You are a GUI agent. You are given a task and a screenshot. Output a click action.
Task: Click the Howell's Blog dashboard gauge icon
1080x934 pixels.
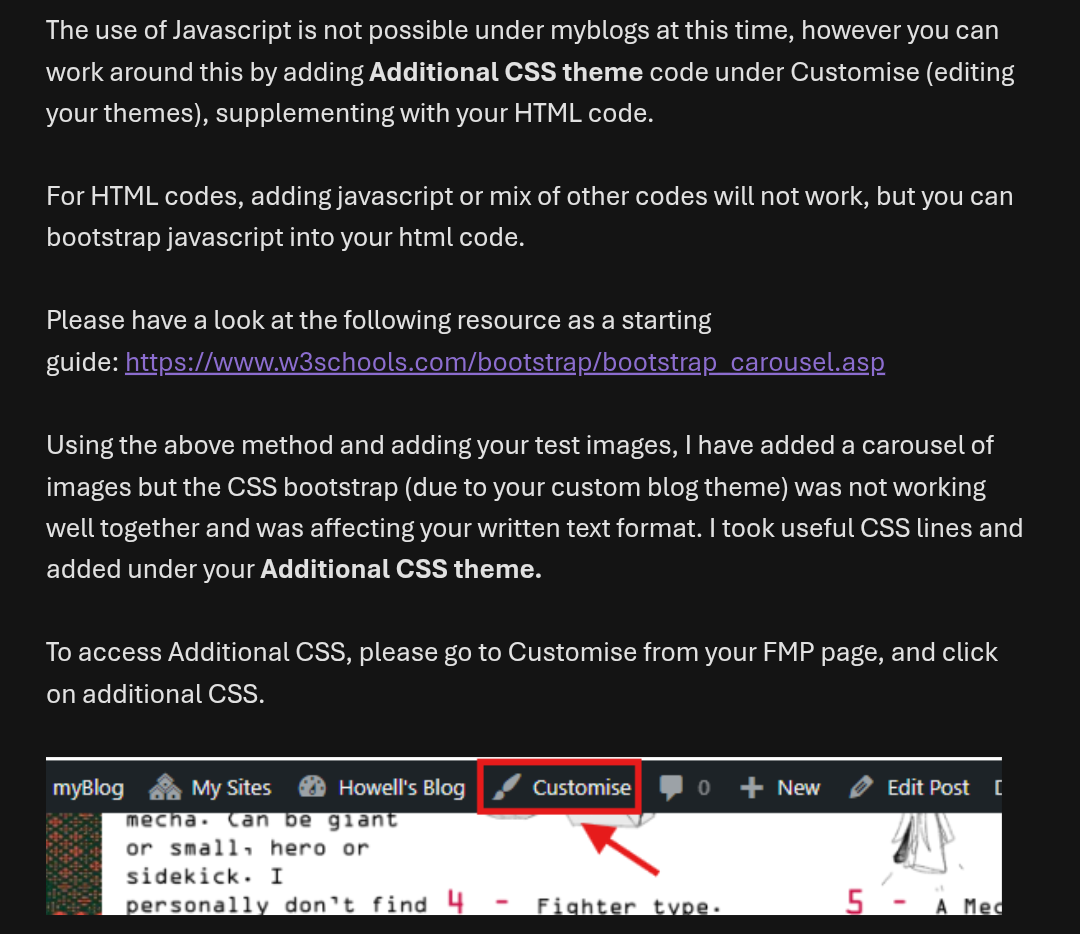click(313, 788)
